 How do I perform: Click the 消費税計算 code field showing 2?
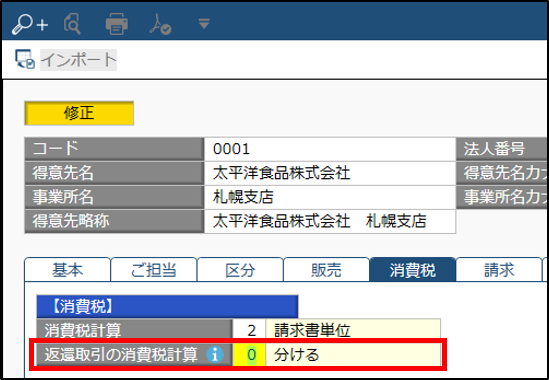pyautogui.click(x=249, y=330)
